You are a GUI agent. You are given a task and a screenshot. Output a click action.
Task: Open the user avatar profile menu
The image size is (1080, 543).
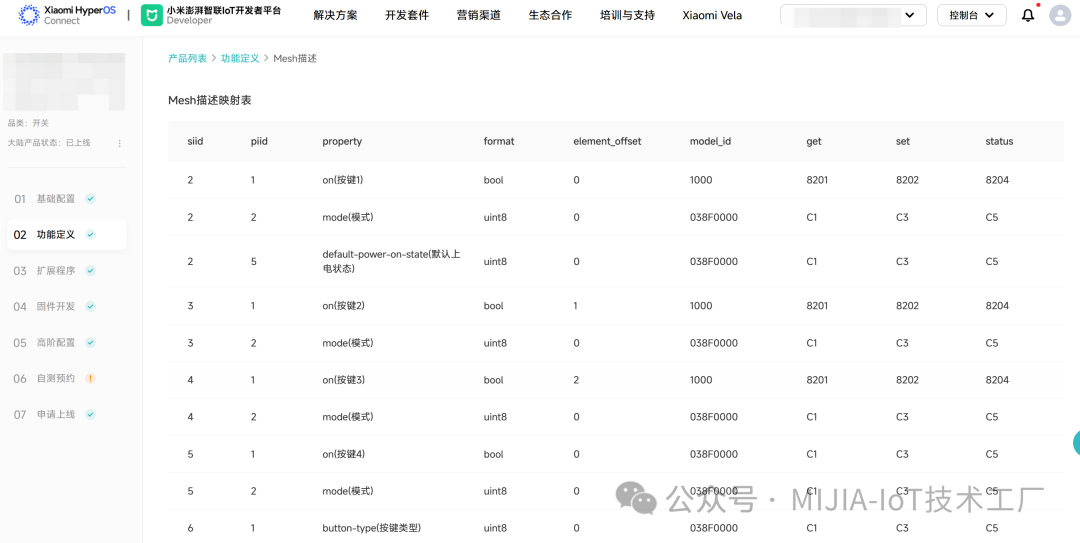click(x=1060, y=15)
